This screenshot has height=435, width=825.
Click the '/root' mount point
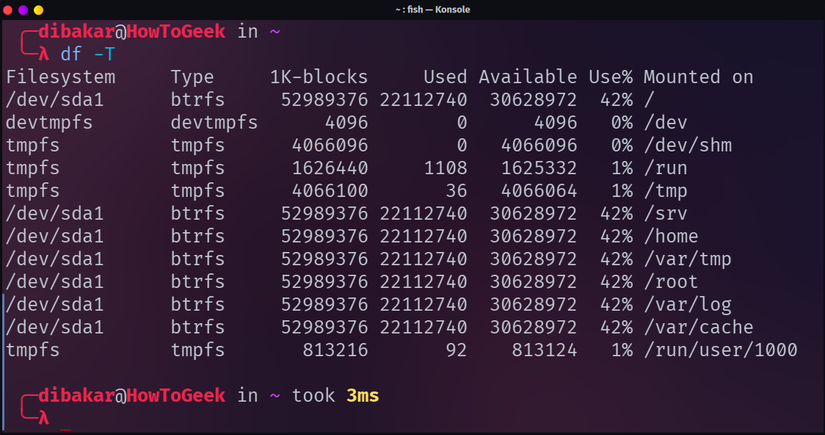coord(671,282)
